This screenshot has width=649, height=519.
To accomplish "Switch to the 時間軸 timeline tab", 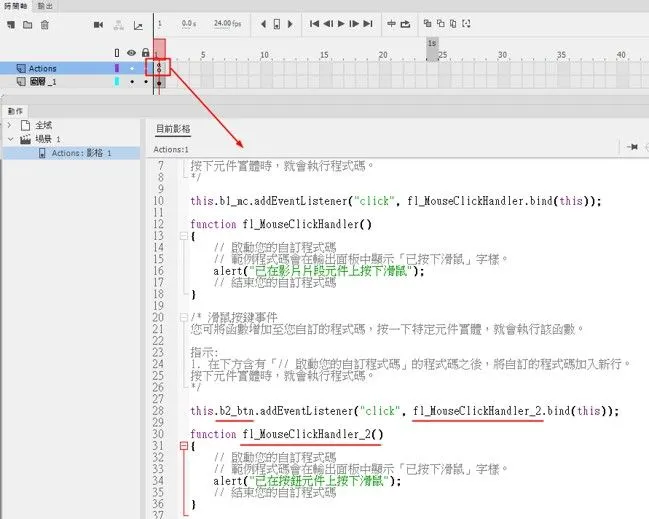I will [x=16, y=6].
